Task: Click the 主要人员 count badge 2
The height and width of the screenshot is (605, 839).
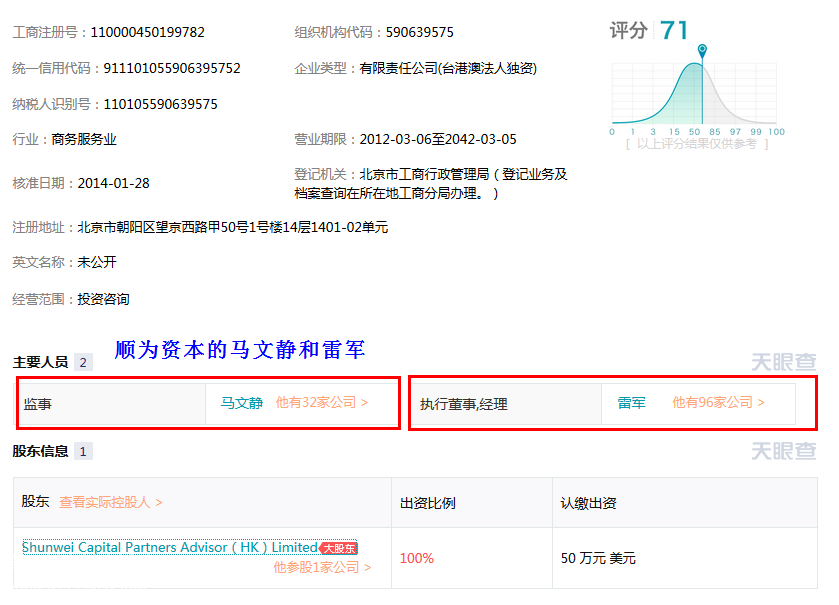Action: 83,363
